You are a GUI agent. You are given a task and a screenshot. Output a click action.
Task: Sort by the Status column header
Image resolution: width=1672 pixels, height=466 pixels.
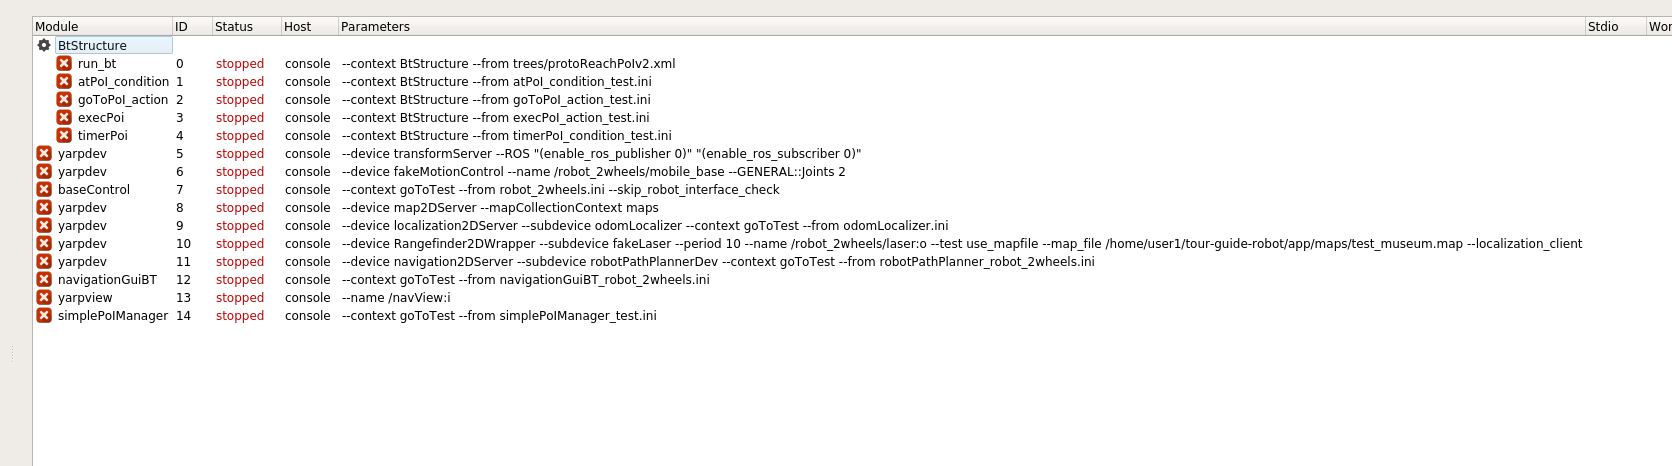(246, 26)
